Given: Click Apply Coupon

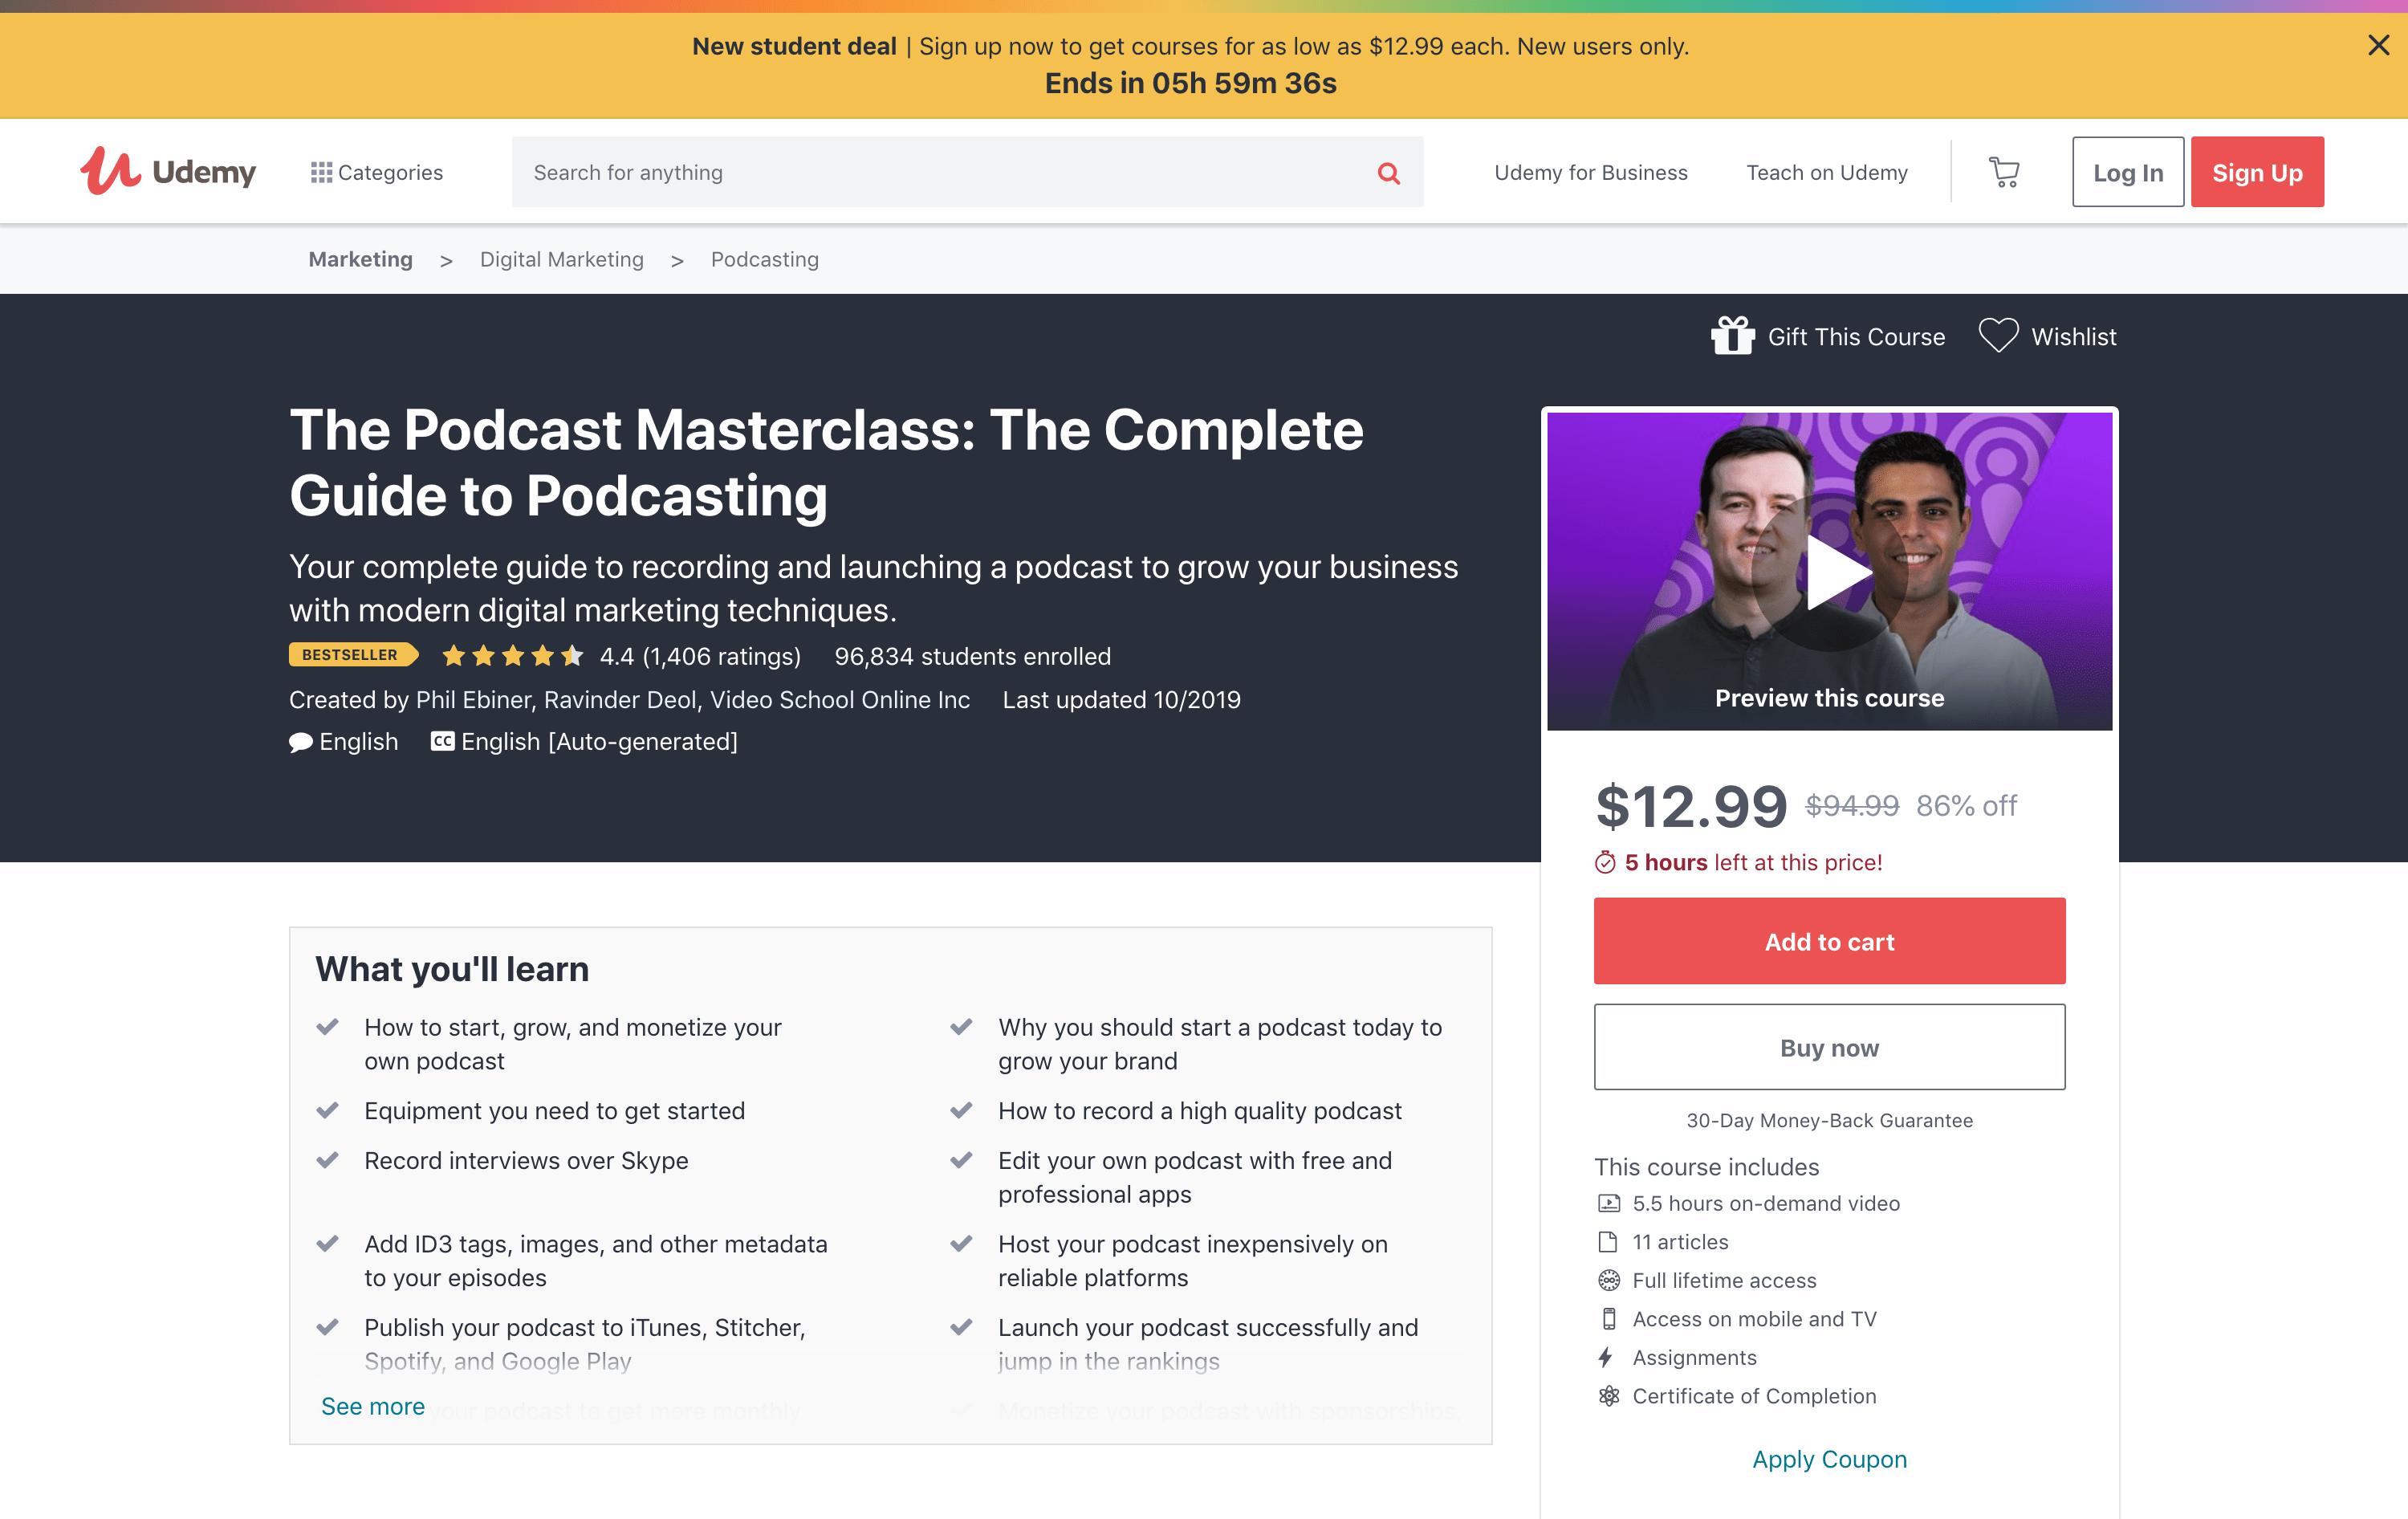Looking at the screenshot, I should tap(1829, 1458).
